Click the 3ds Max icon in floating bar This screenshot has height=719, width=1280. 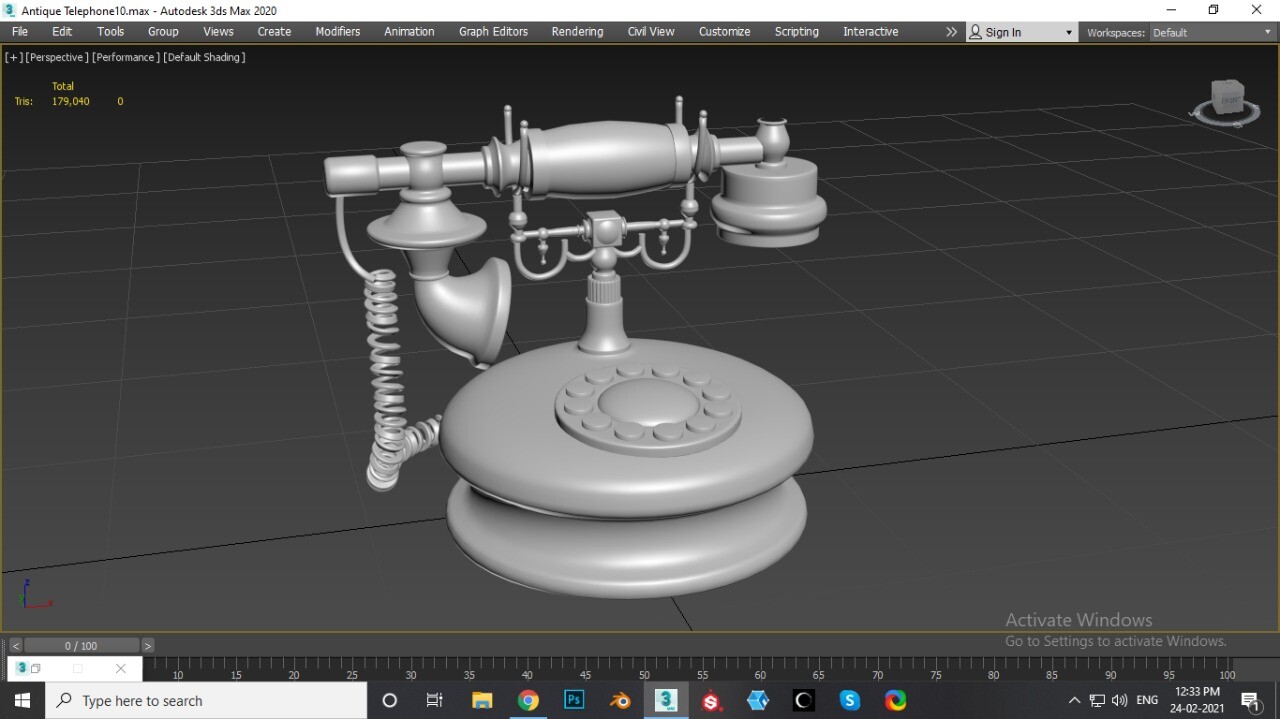pos(21,668)
